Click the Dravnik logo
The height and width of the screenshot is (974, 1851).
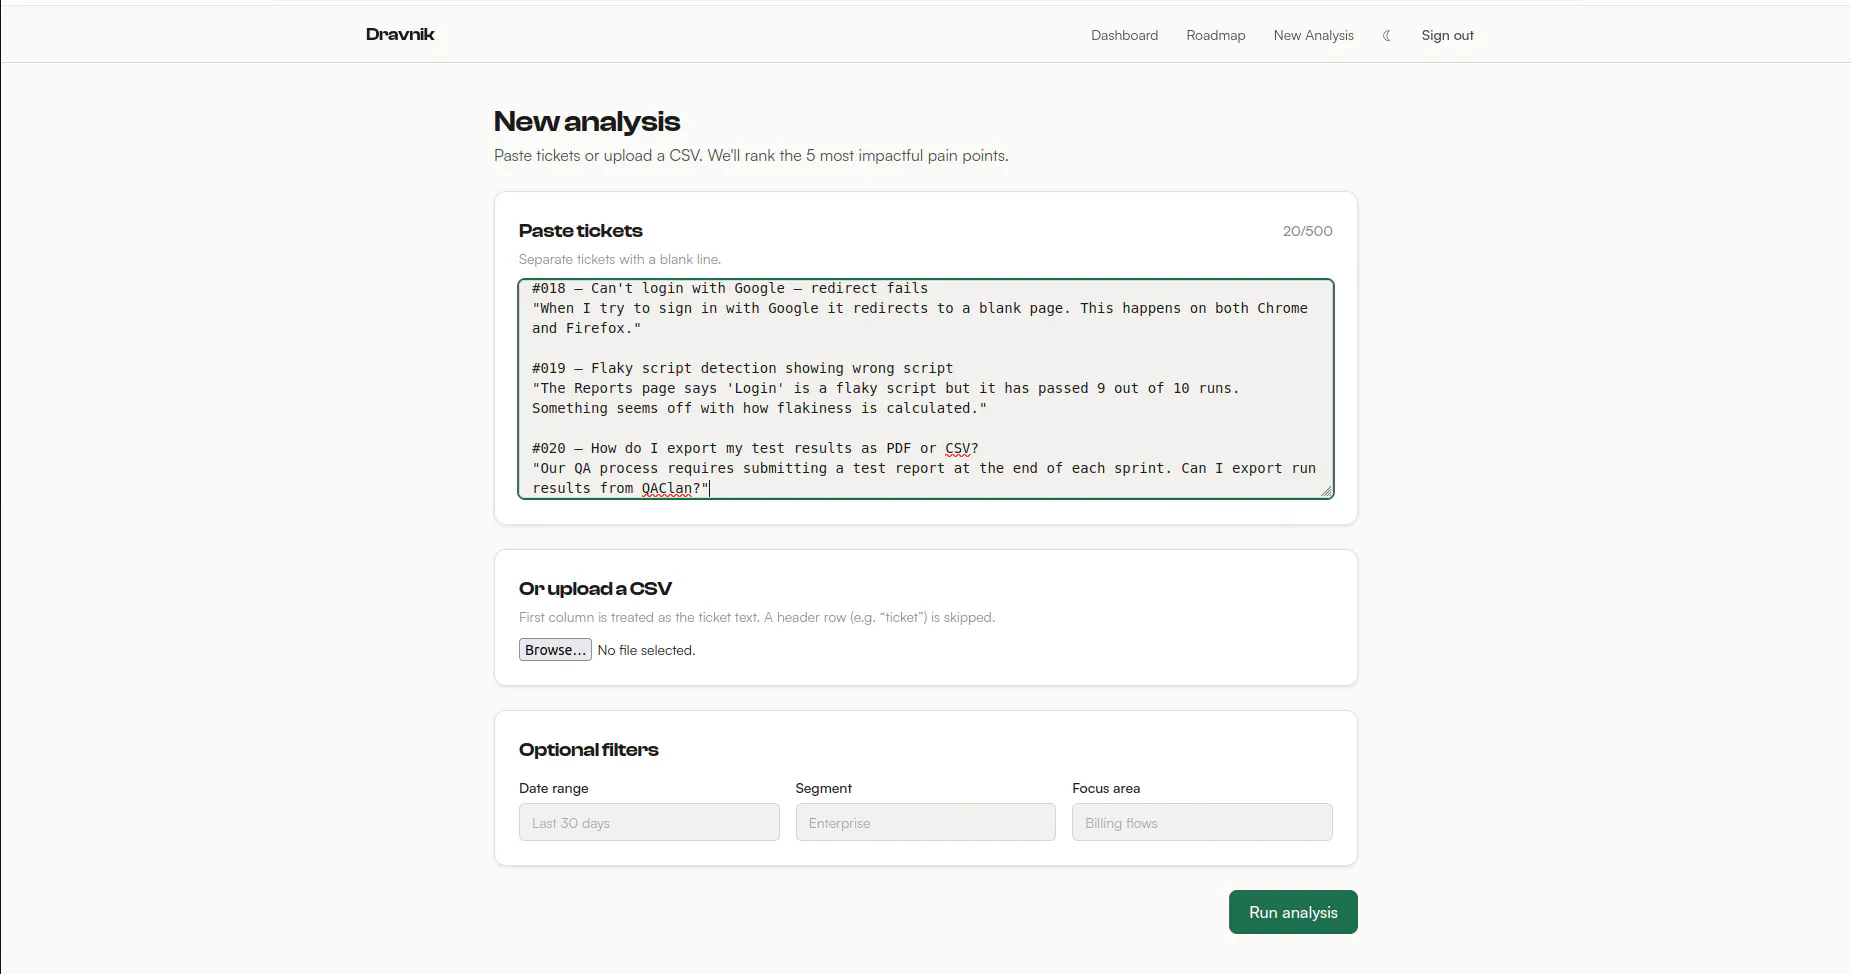(x=400, y=34)
